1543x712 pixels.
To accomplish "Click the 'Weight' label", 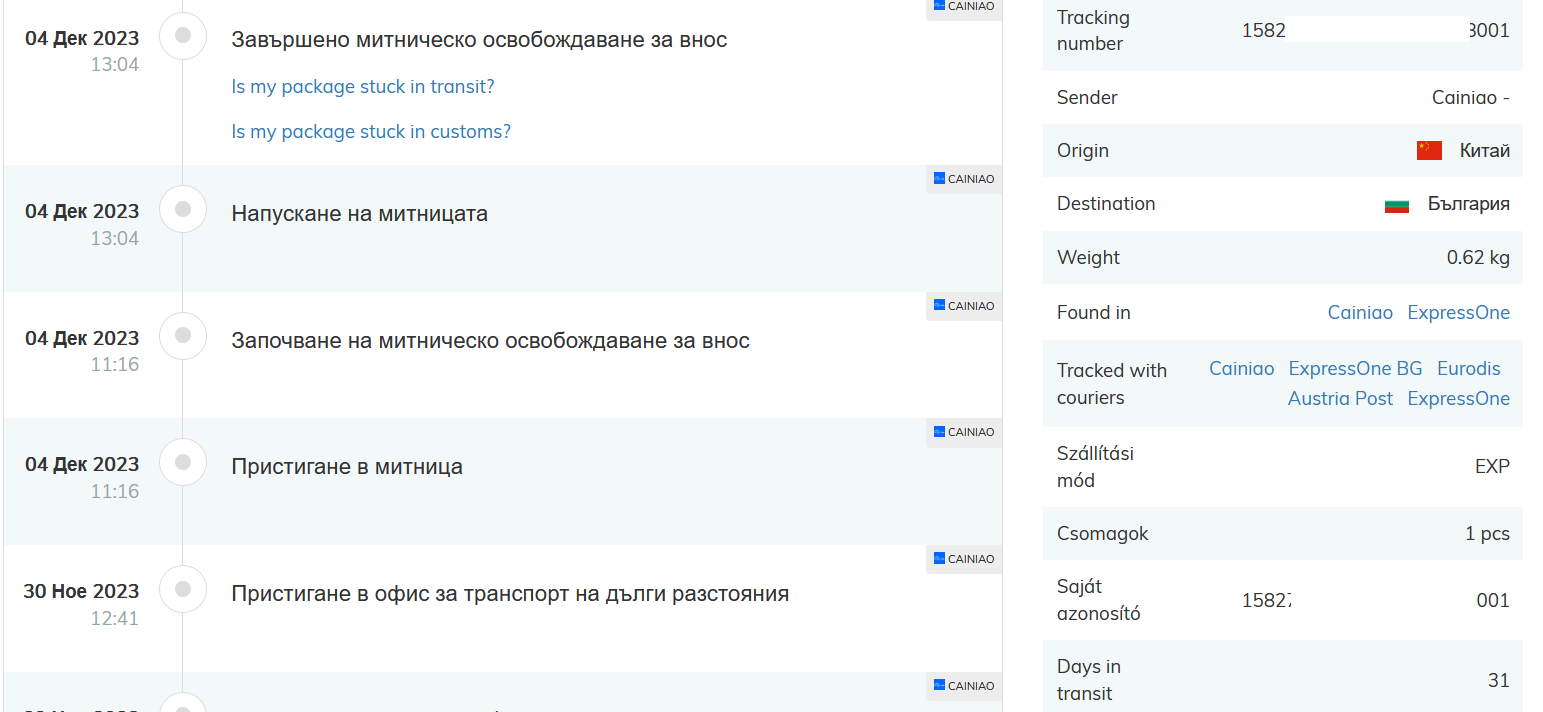I will pos(1088,258).
